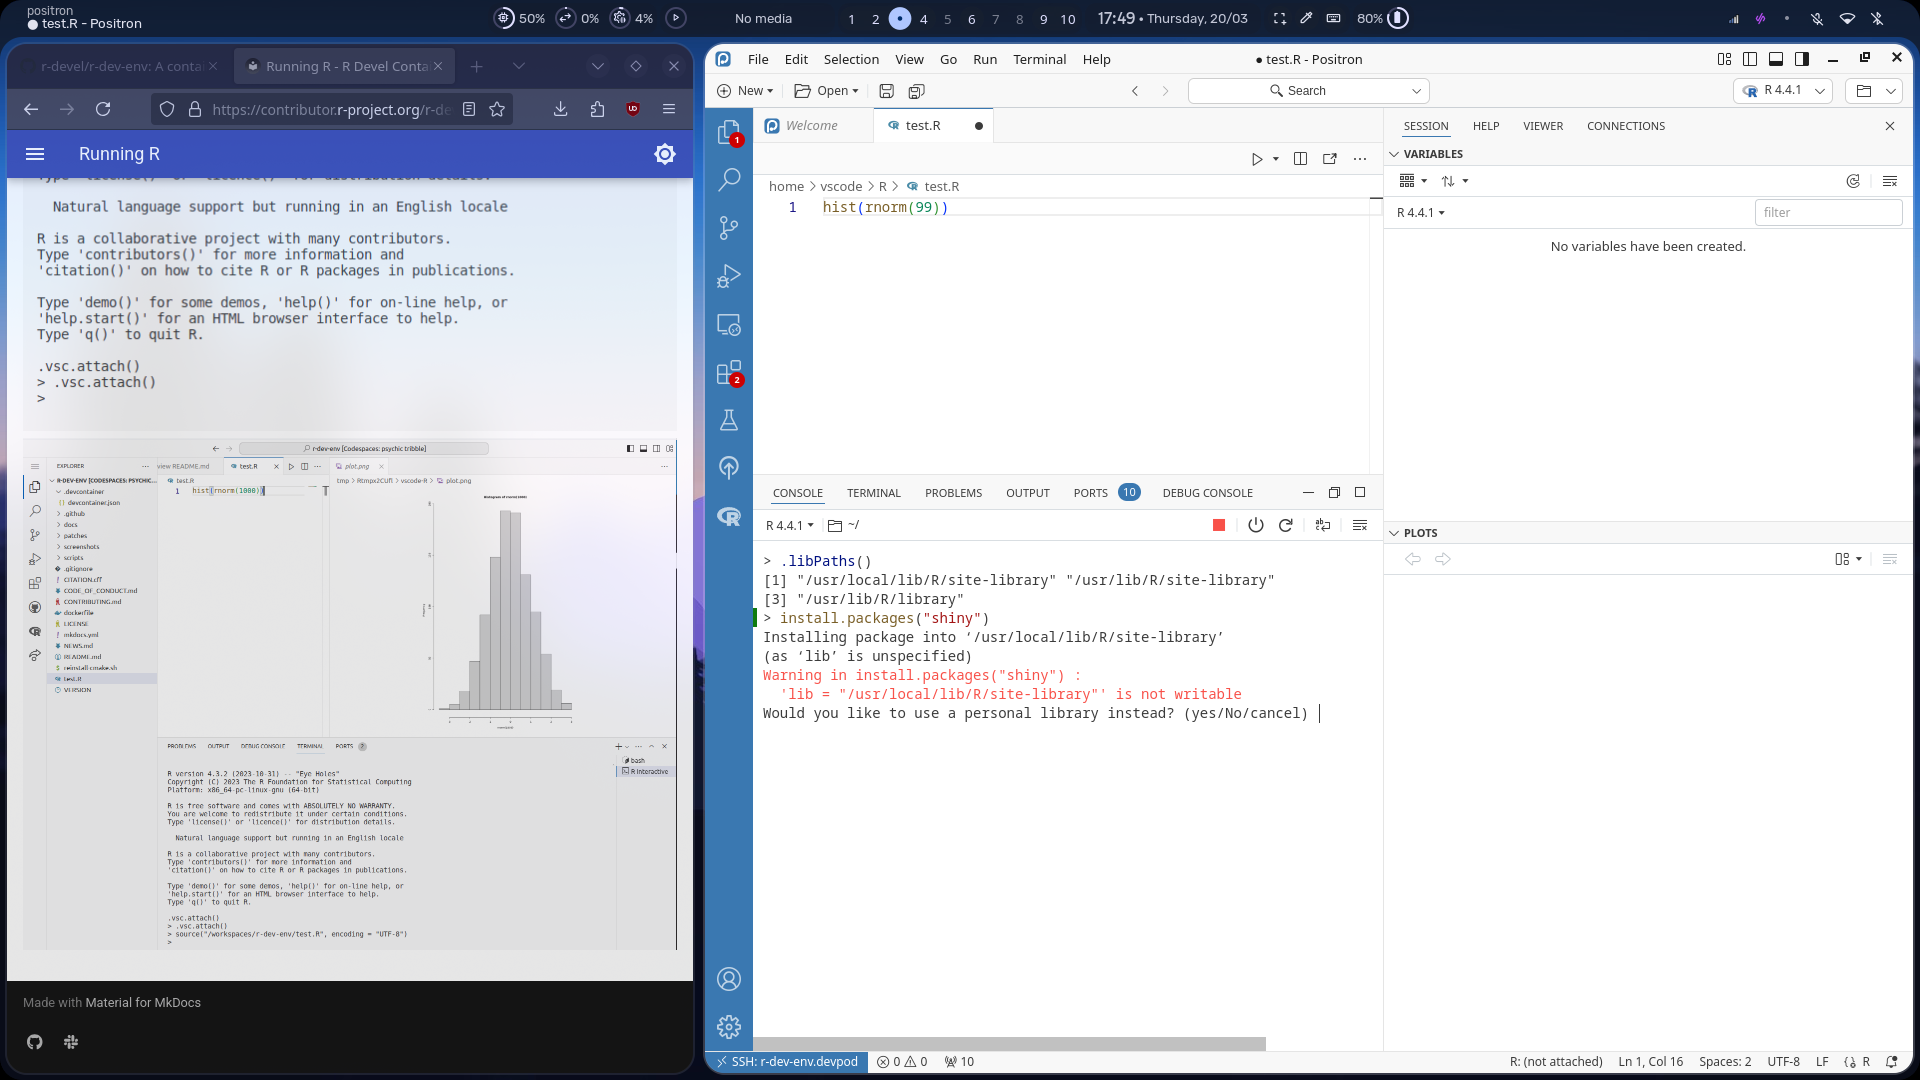This screenshot has height=1080, width=1920.
Task: Collapse the VARIABLES section
Action: coord(1393,154)
